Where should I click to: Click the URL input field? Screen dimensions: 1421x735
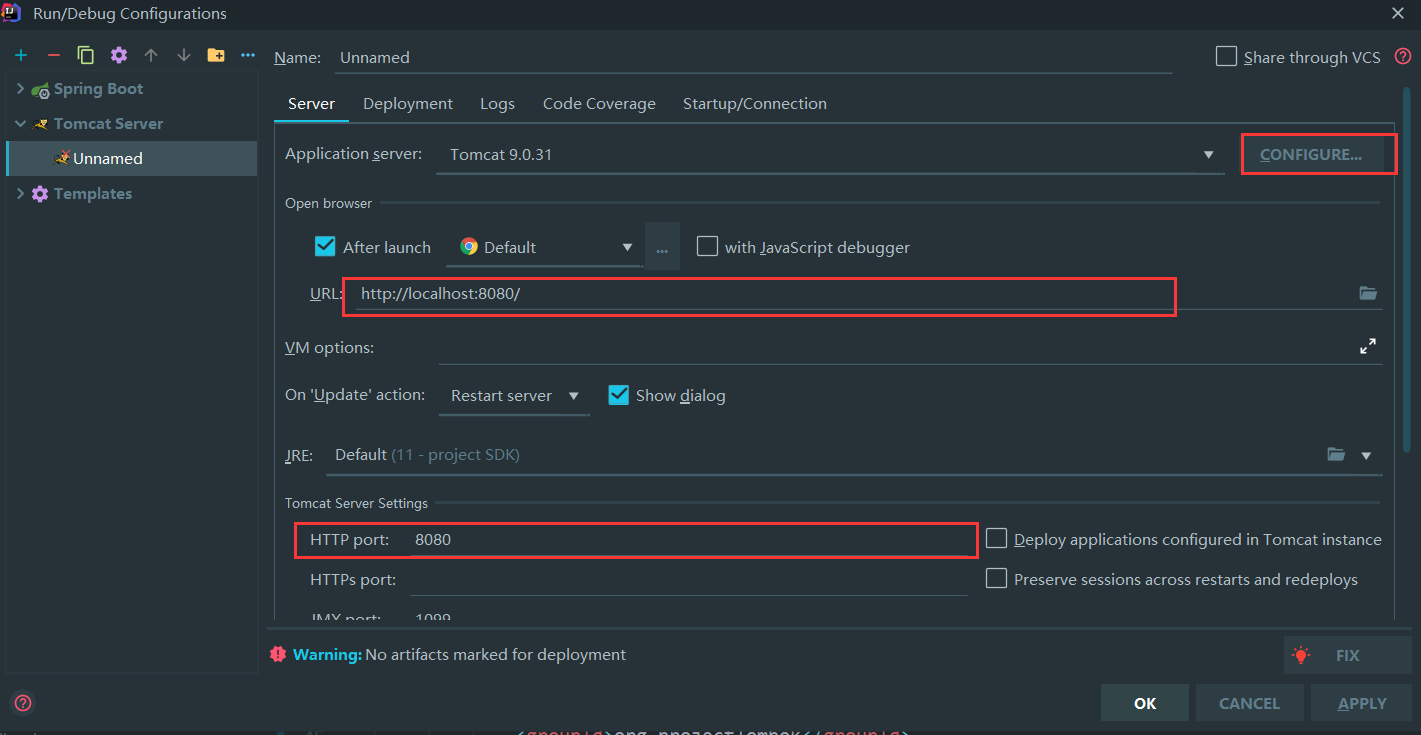[760, 295]
